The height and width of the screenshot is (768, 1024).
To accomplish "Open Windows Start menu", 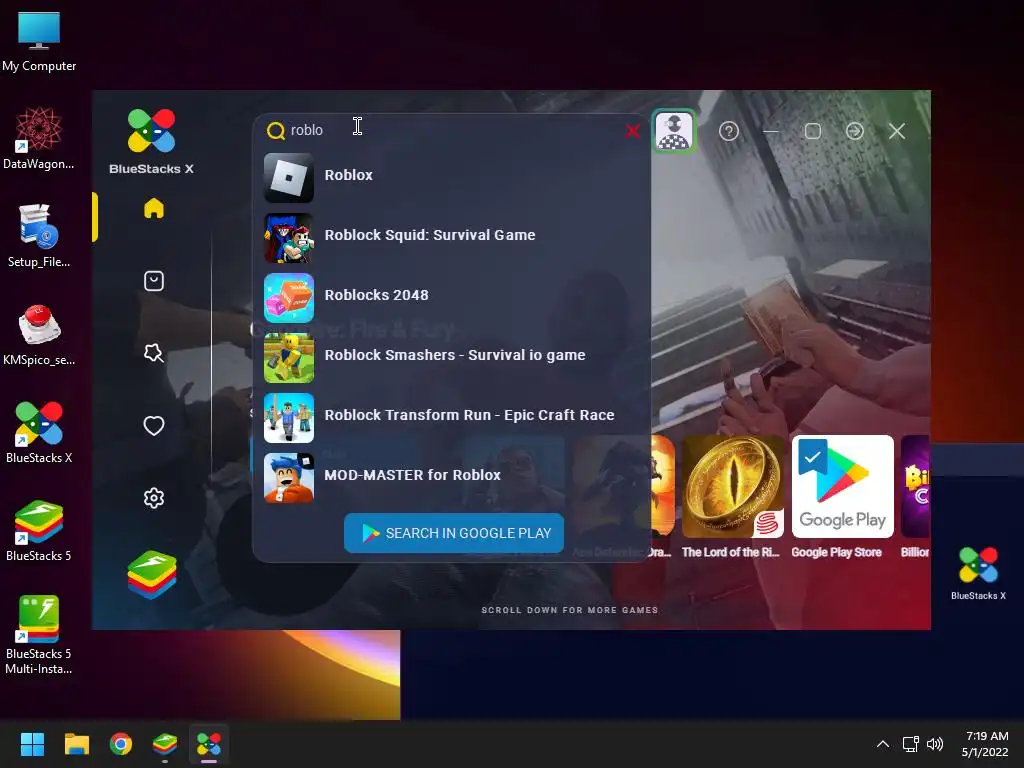I will click(32, 744).
